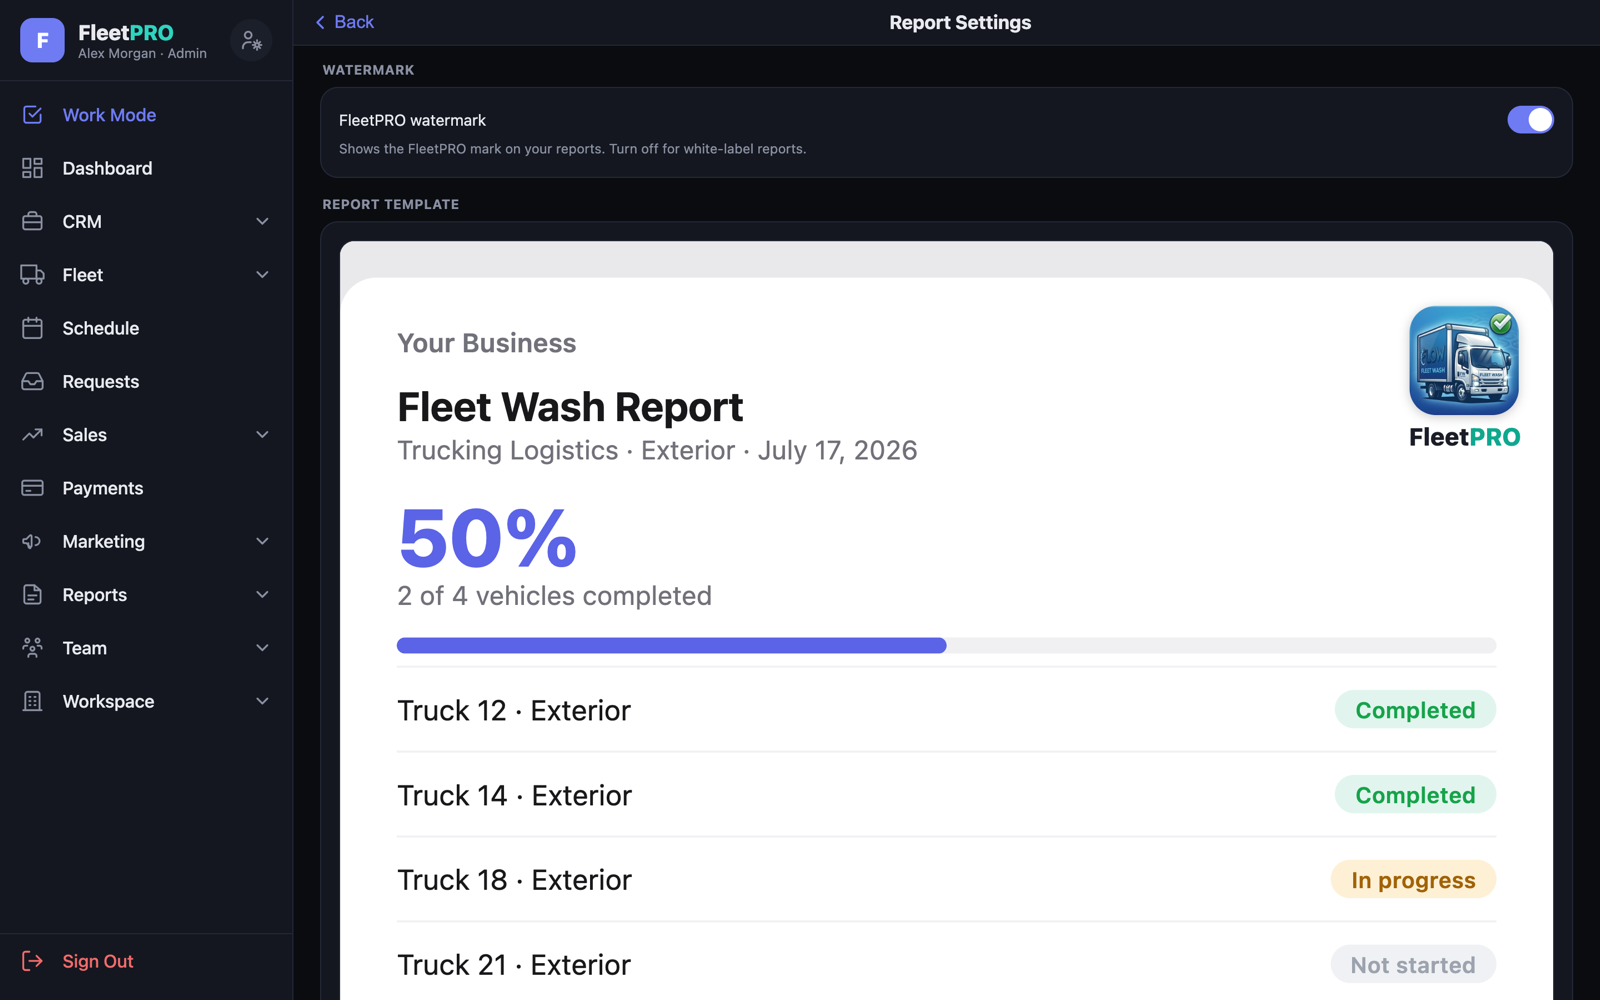Go Back from Report Settings

tap(345, 22)
